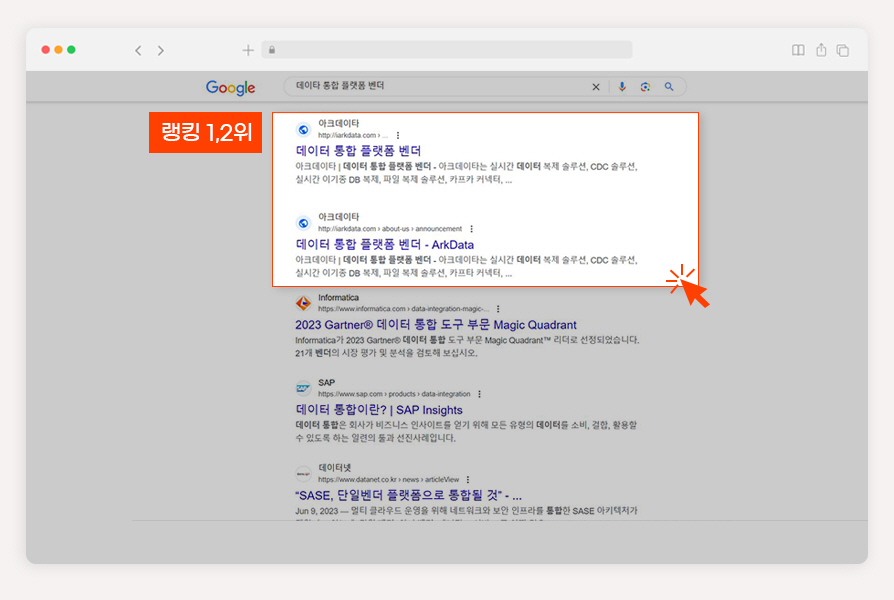
Task: Open more options for SAP result
Action: [479, 394]
